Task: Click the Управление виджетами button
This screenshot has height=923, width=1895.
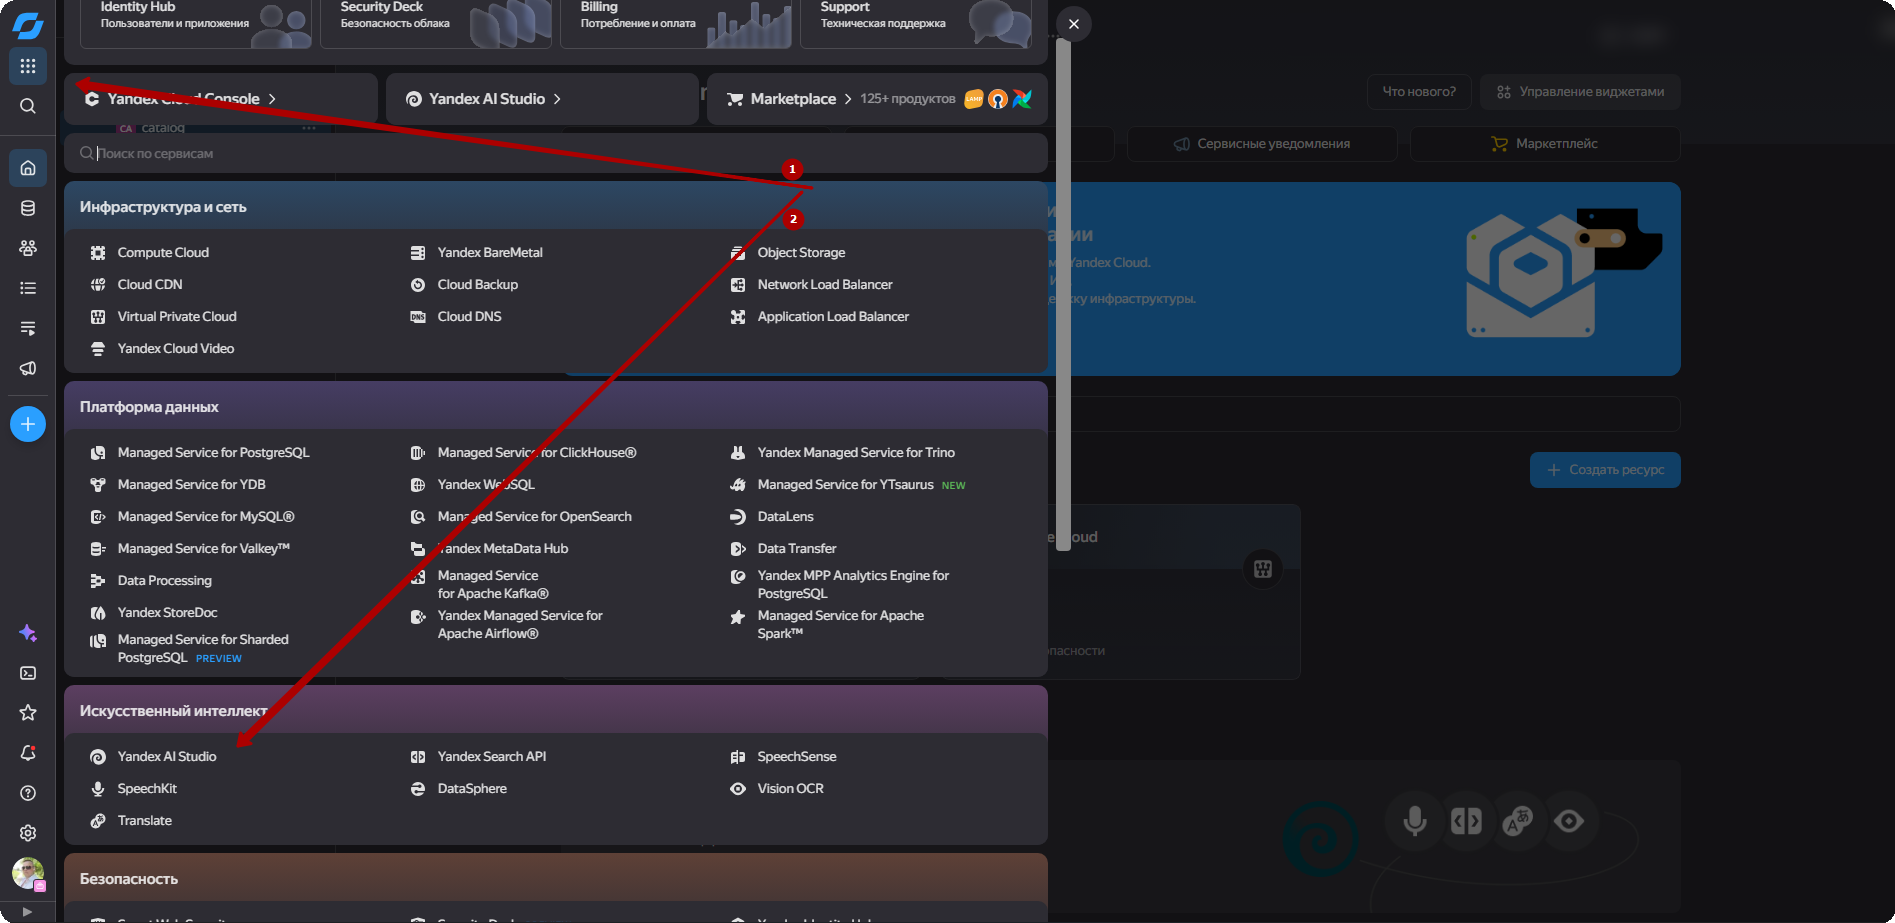Action: tap(1580, 92)
